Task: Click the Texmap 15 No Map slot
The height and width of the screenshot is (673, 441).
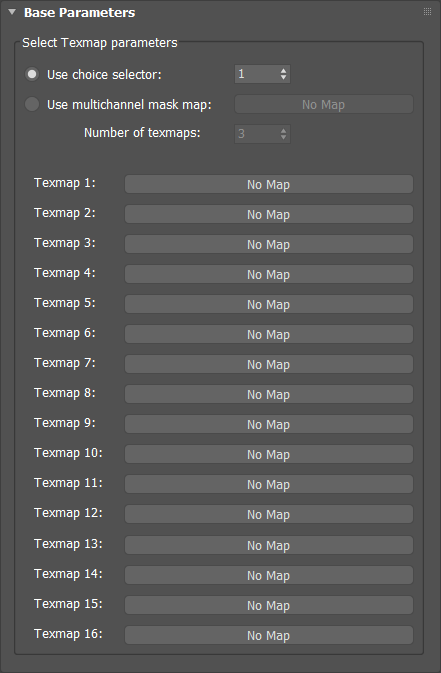Action: coord(269,605)
